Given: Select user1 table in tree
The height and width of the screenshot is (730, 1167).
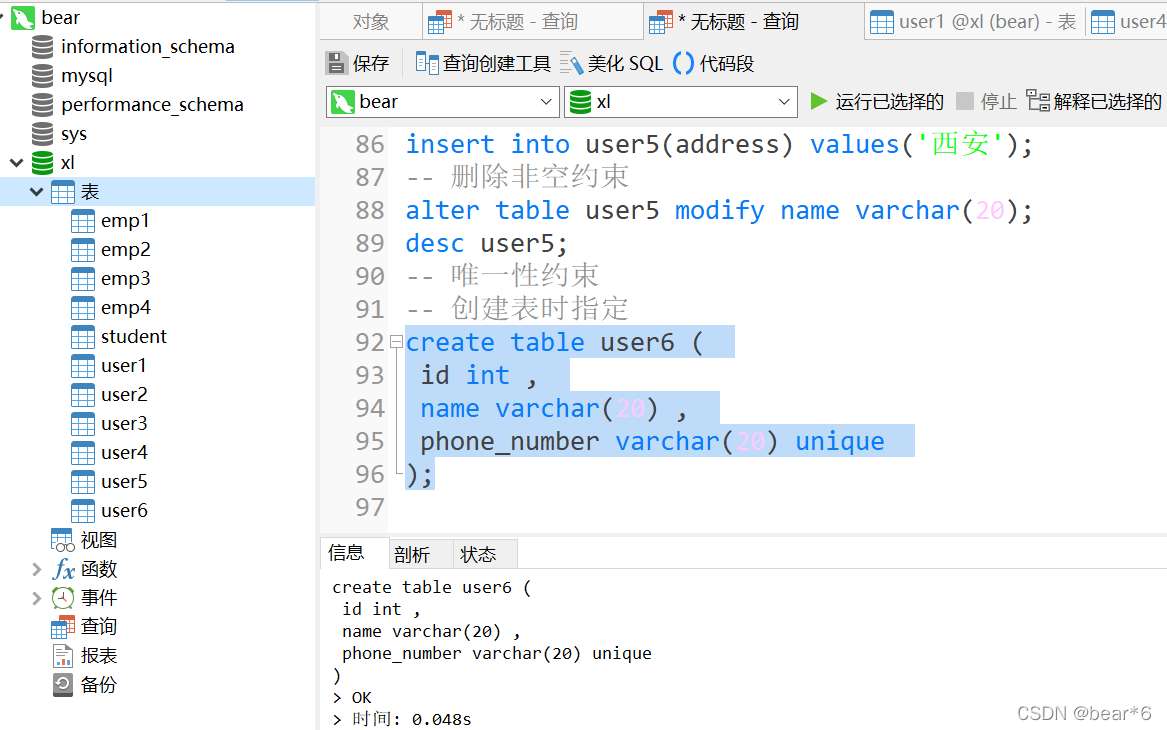Looking at the screenshot, I should tap(124, 366).
